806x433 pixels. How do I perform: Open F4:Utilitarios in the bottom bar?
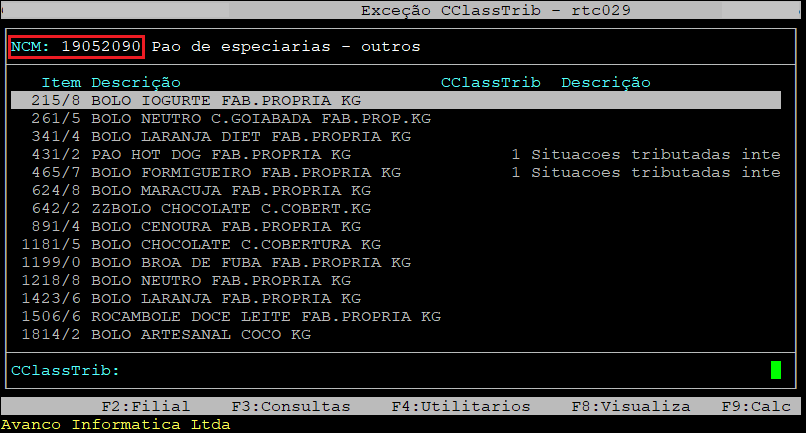pos(460,406)
